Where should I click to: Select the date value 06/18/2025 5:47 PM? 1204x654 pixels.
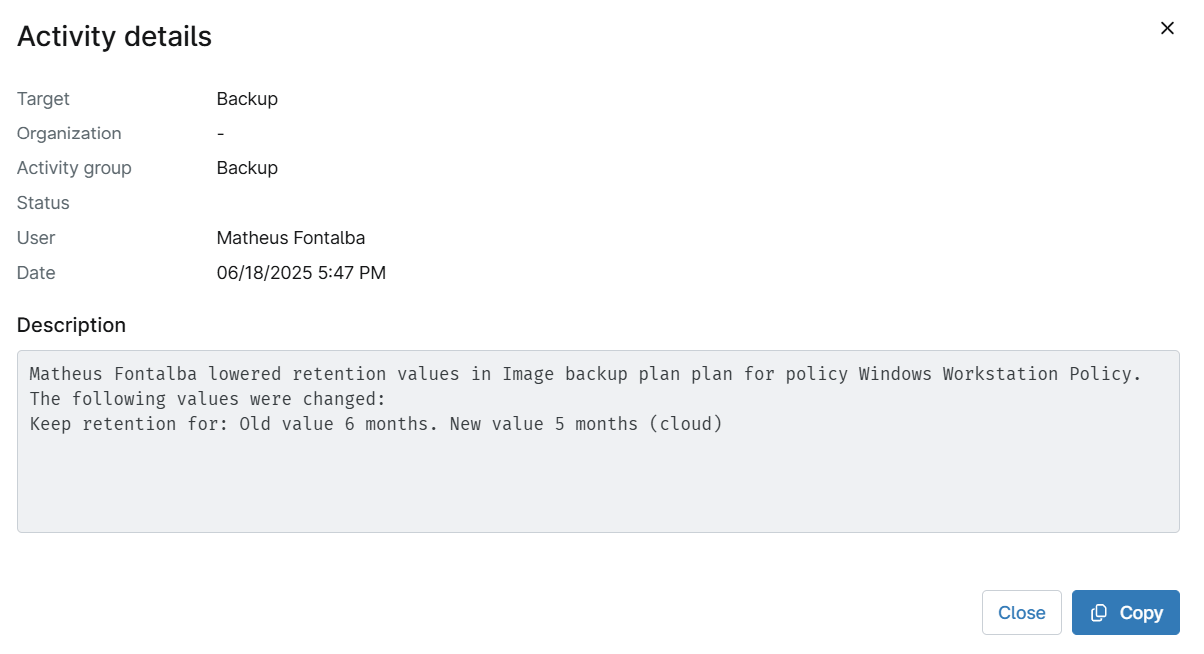point(301,272)
